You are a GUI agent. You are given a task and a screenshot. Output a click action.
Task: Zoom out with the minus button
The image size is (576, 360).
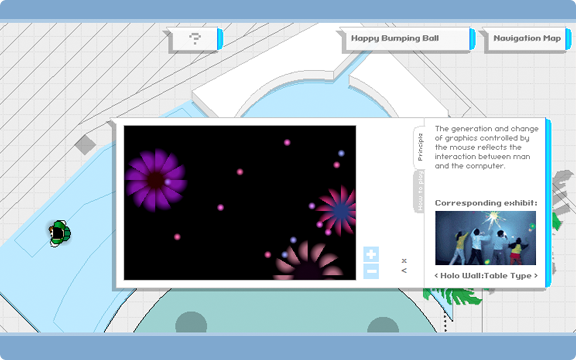pyautogui.click(x=371, y=271)
